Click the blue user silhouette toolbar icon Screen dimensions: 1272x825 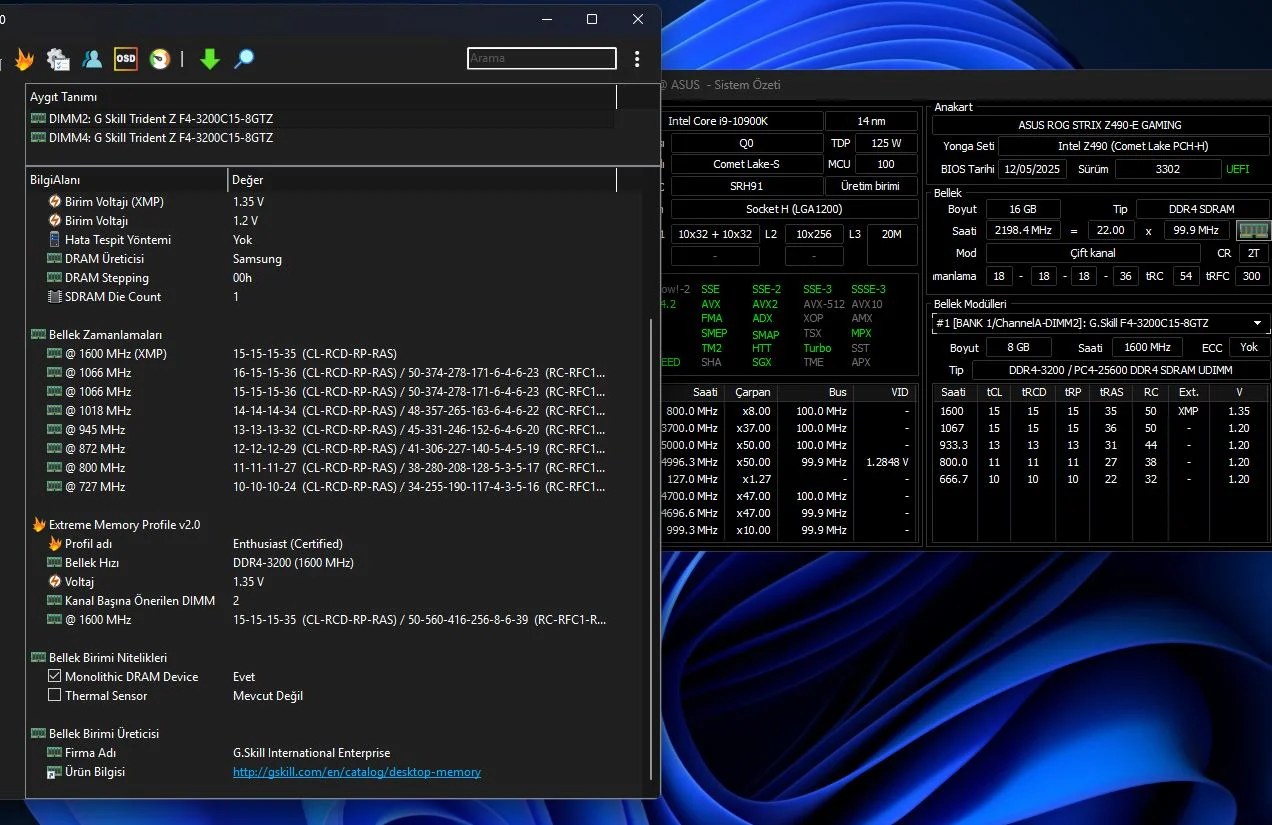click(x=92, y=59)
